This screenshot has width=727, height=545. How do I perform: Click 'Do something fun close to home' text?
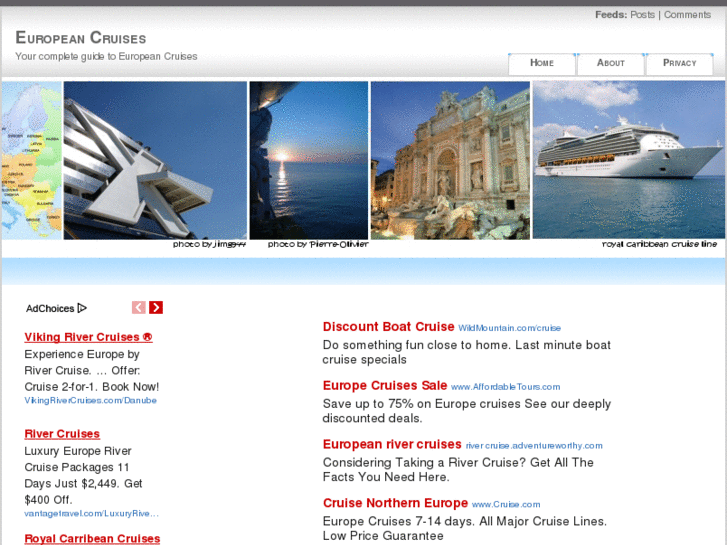[x=417, y=345]
